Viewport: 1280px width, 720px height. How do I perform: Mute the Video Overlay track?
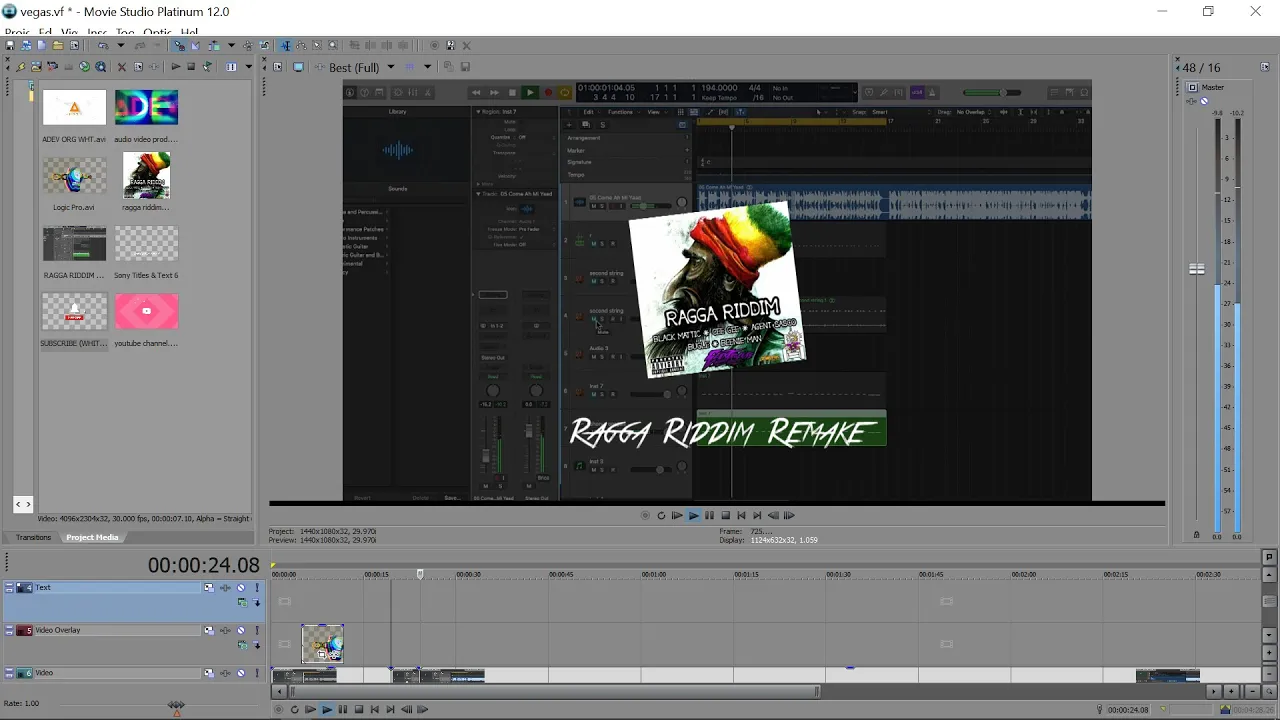pyautogui.click(x=241, y=630)
